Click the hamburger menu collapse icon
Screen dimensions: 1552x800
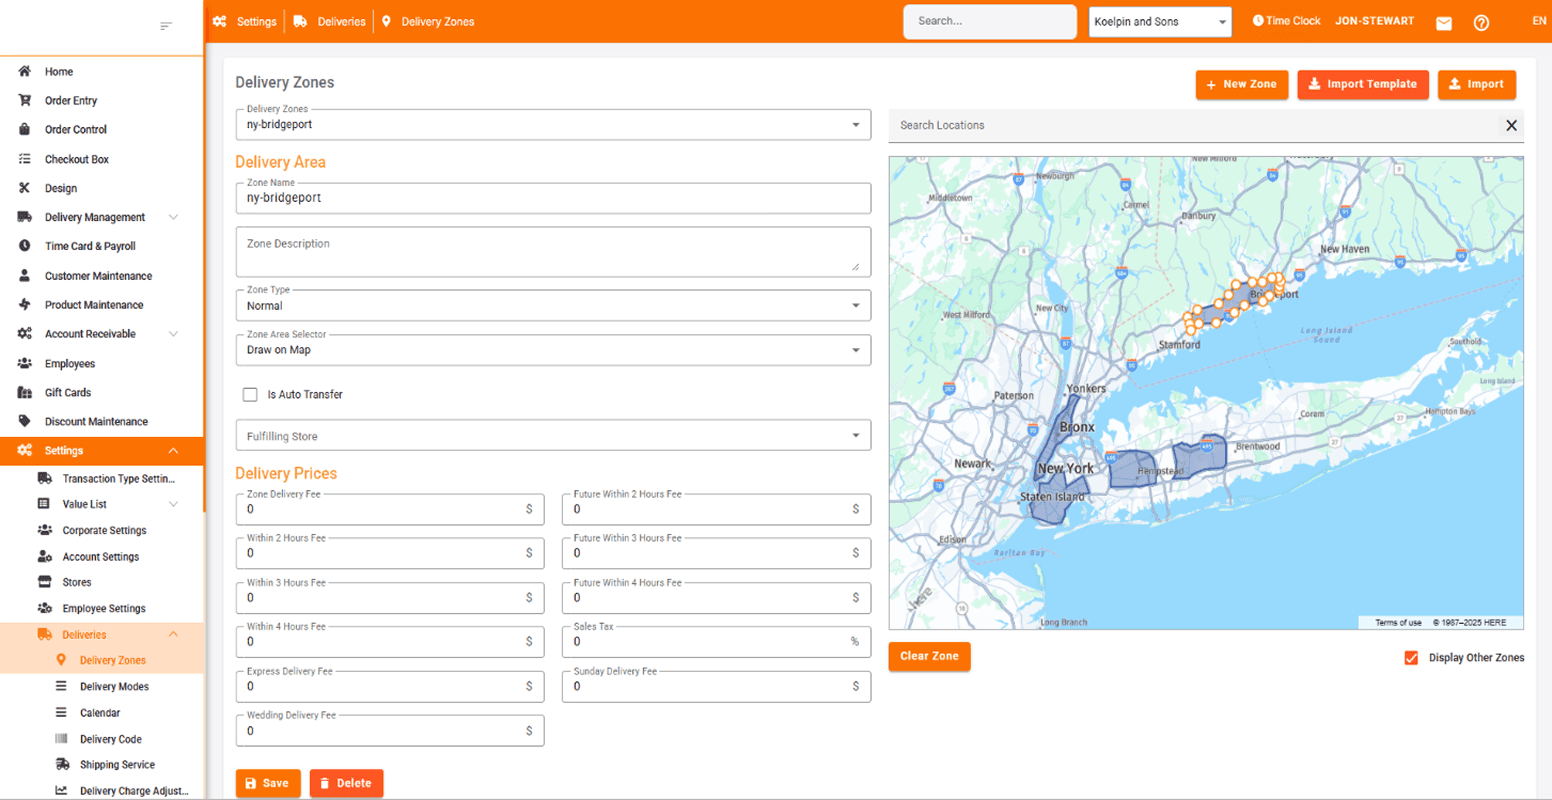pos(166,26)
